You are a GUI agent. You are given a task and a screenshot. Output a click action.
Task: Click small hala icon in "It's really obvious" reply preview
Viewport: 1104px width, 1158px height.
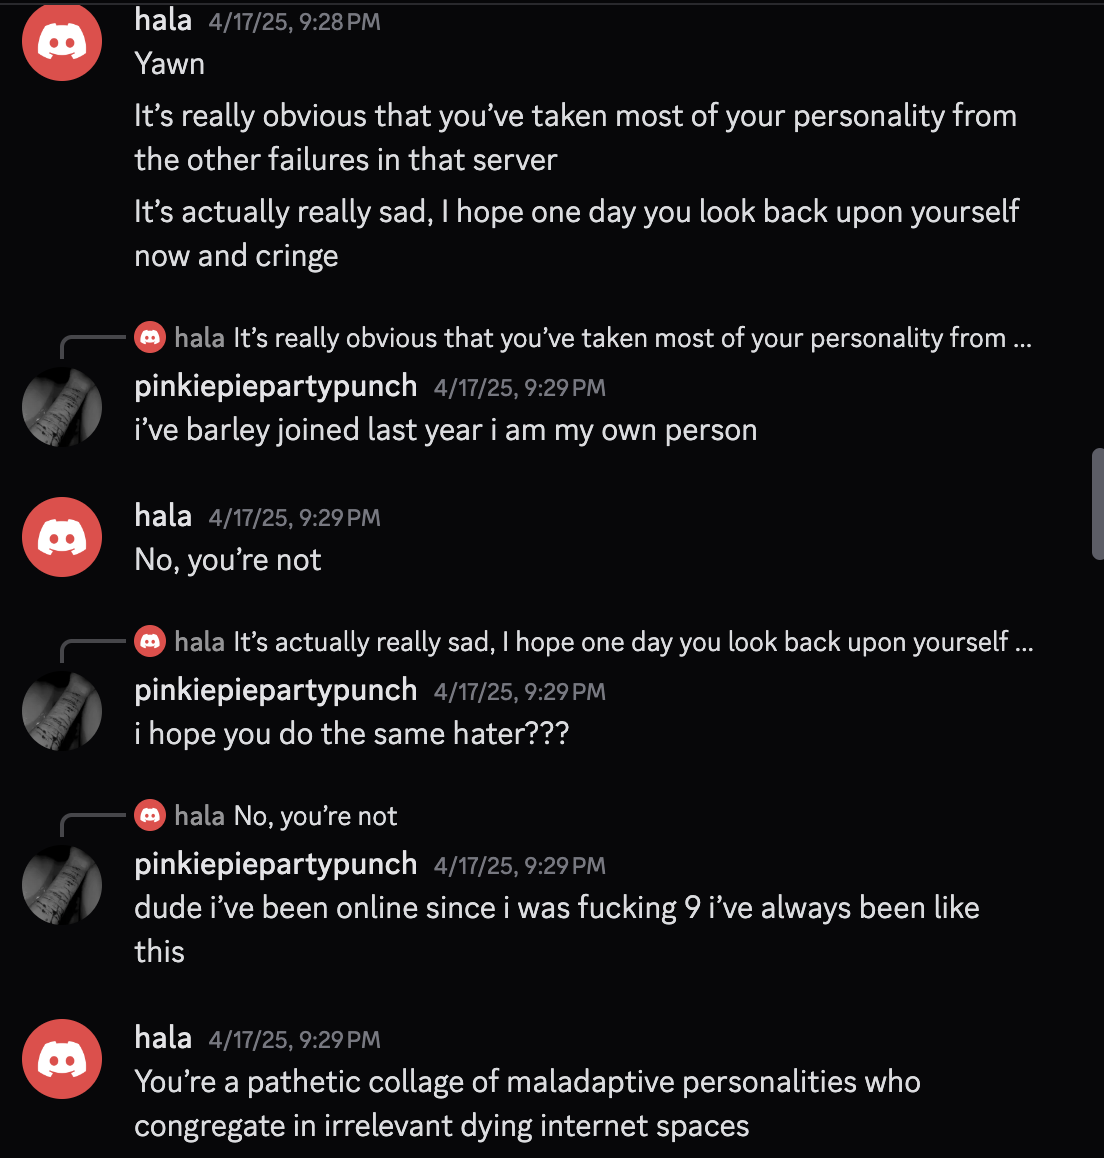pyautogui.click(x=150, y=338)
